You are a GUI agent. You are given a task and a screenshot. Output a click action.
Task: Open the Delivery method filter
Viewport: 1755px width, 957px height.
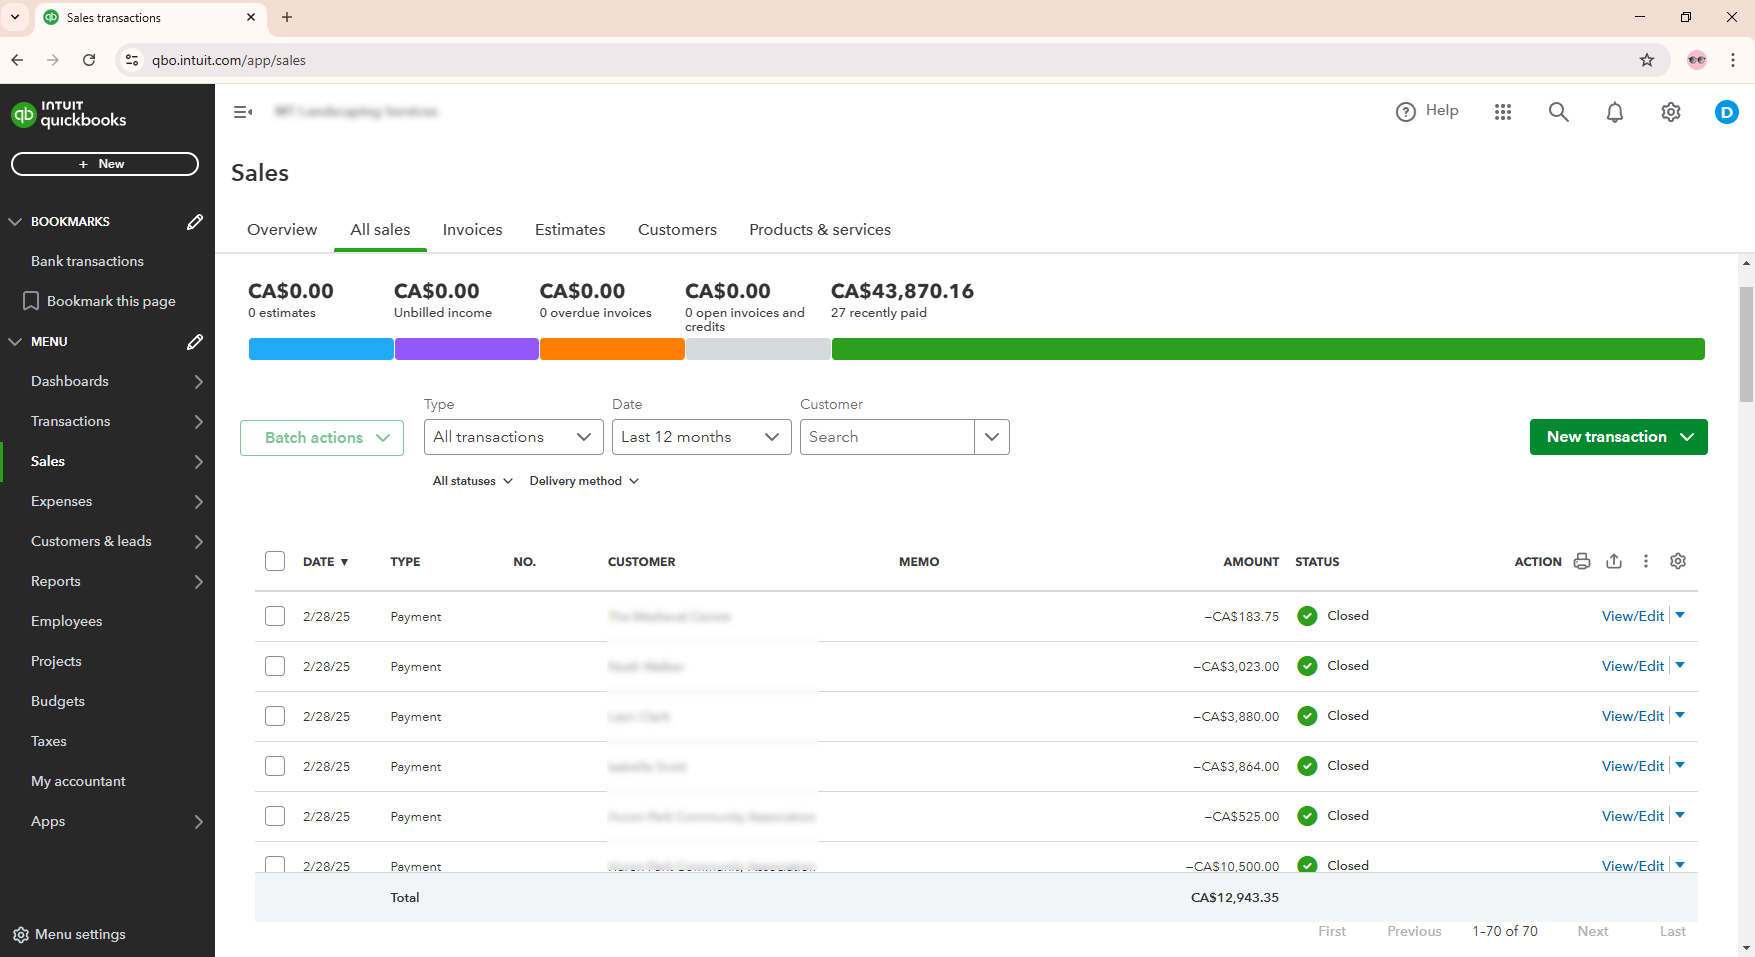pyautogui.click(x=585, y=481)
